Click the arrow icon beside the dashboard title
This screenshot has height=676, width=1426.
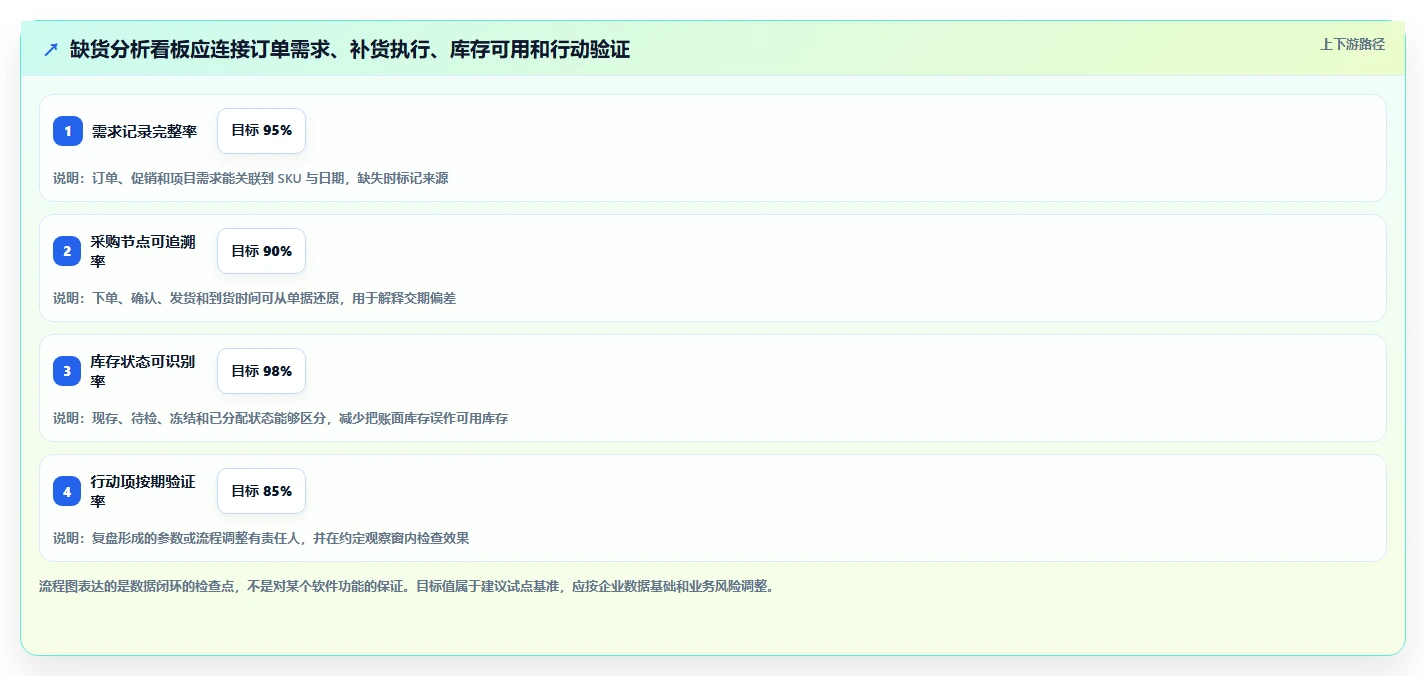[x=51, y=50]
